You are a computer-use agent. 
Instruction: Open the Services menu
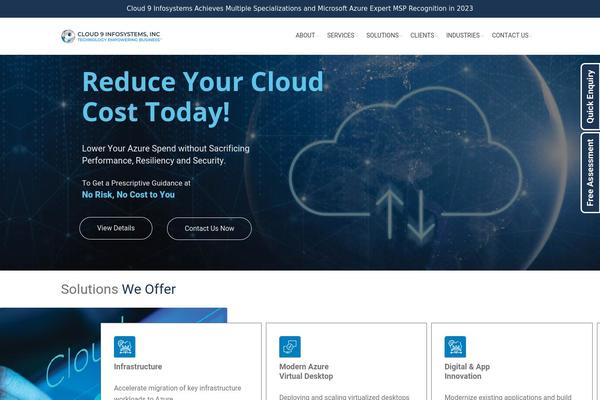341,35
